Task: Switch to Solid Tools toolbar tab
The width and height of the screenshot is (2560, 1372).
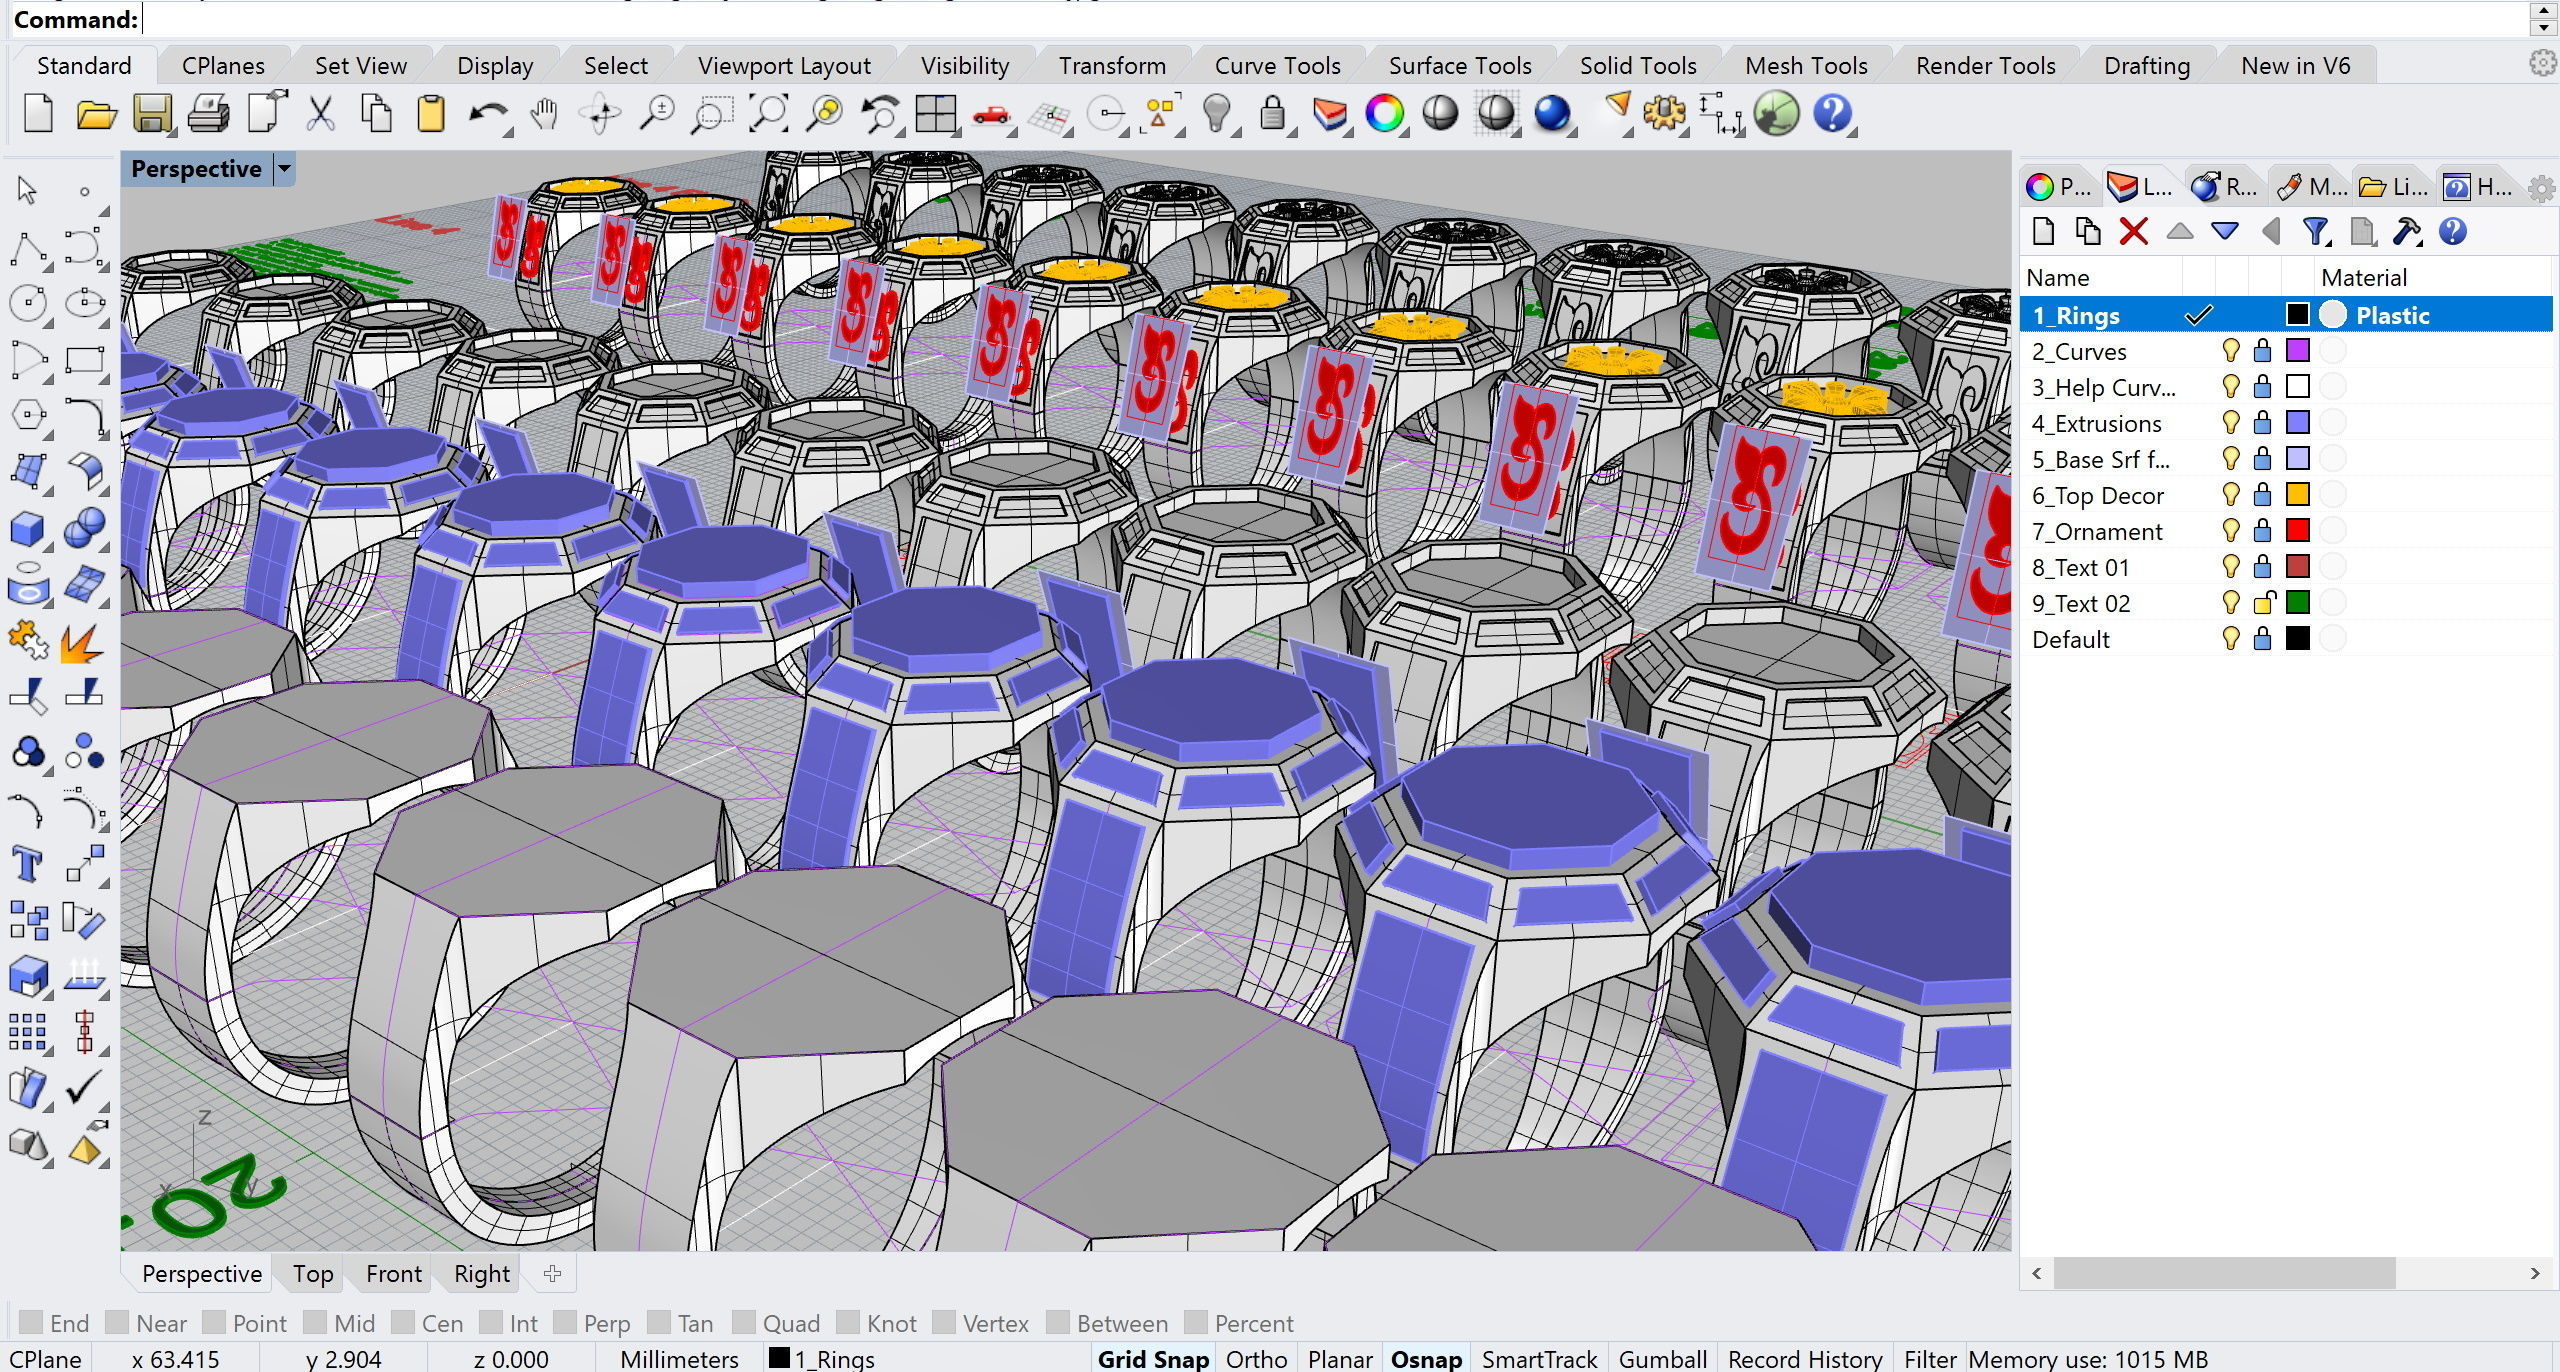Action: [x=1638, y=66]
